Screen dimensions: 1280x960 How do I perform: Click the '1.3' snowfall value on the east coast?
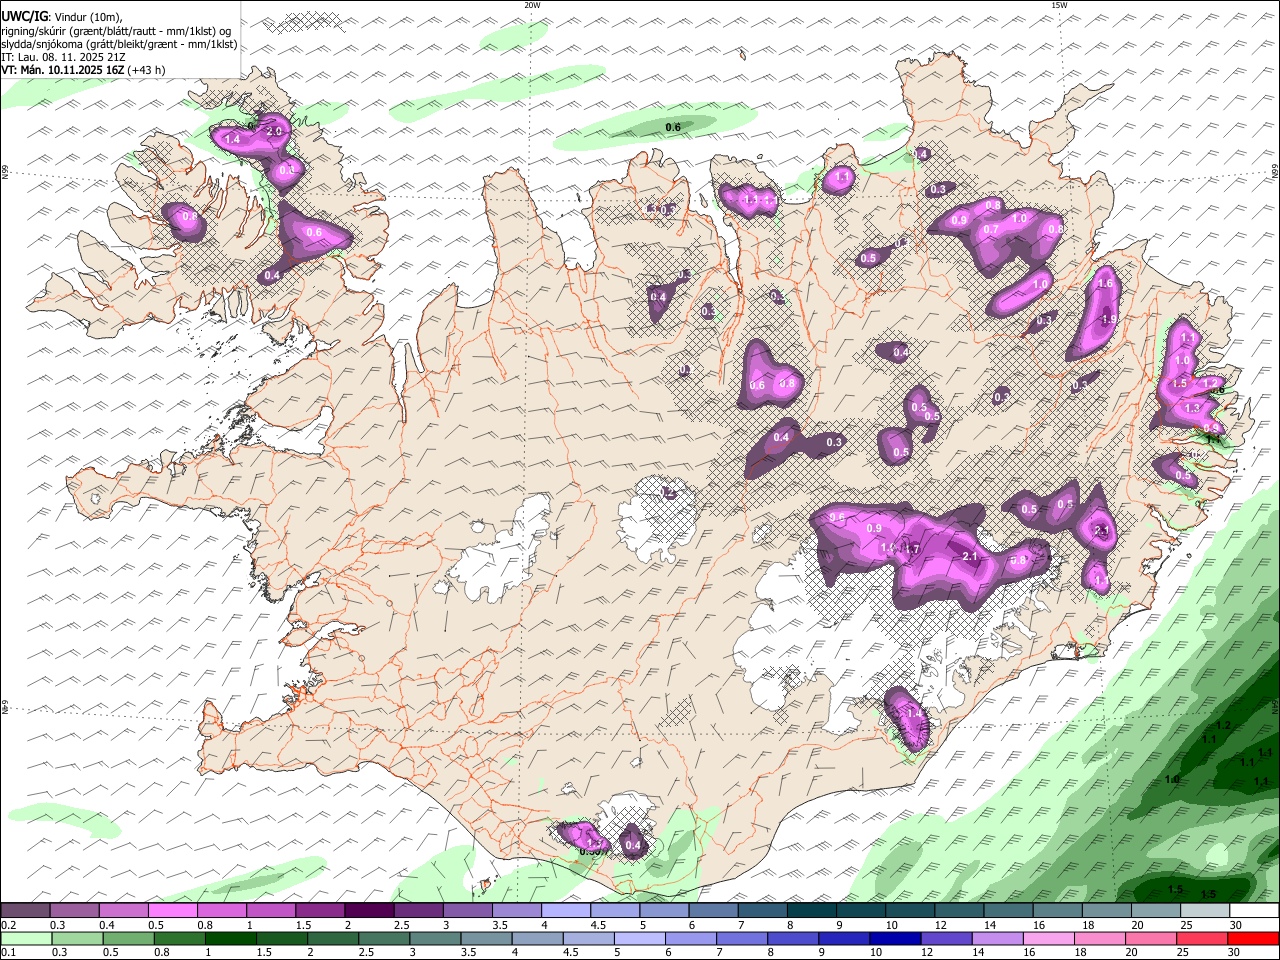[1192, 408]
